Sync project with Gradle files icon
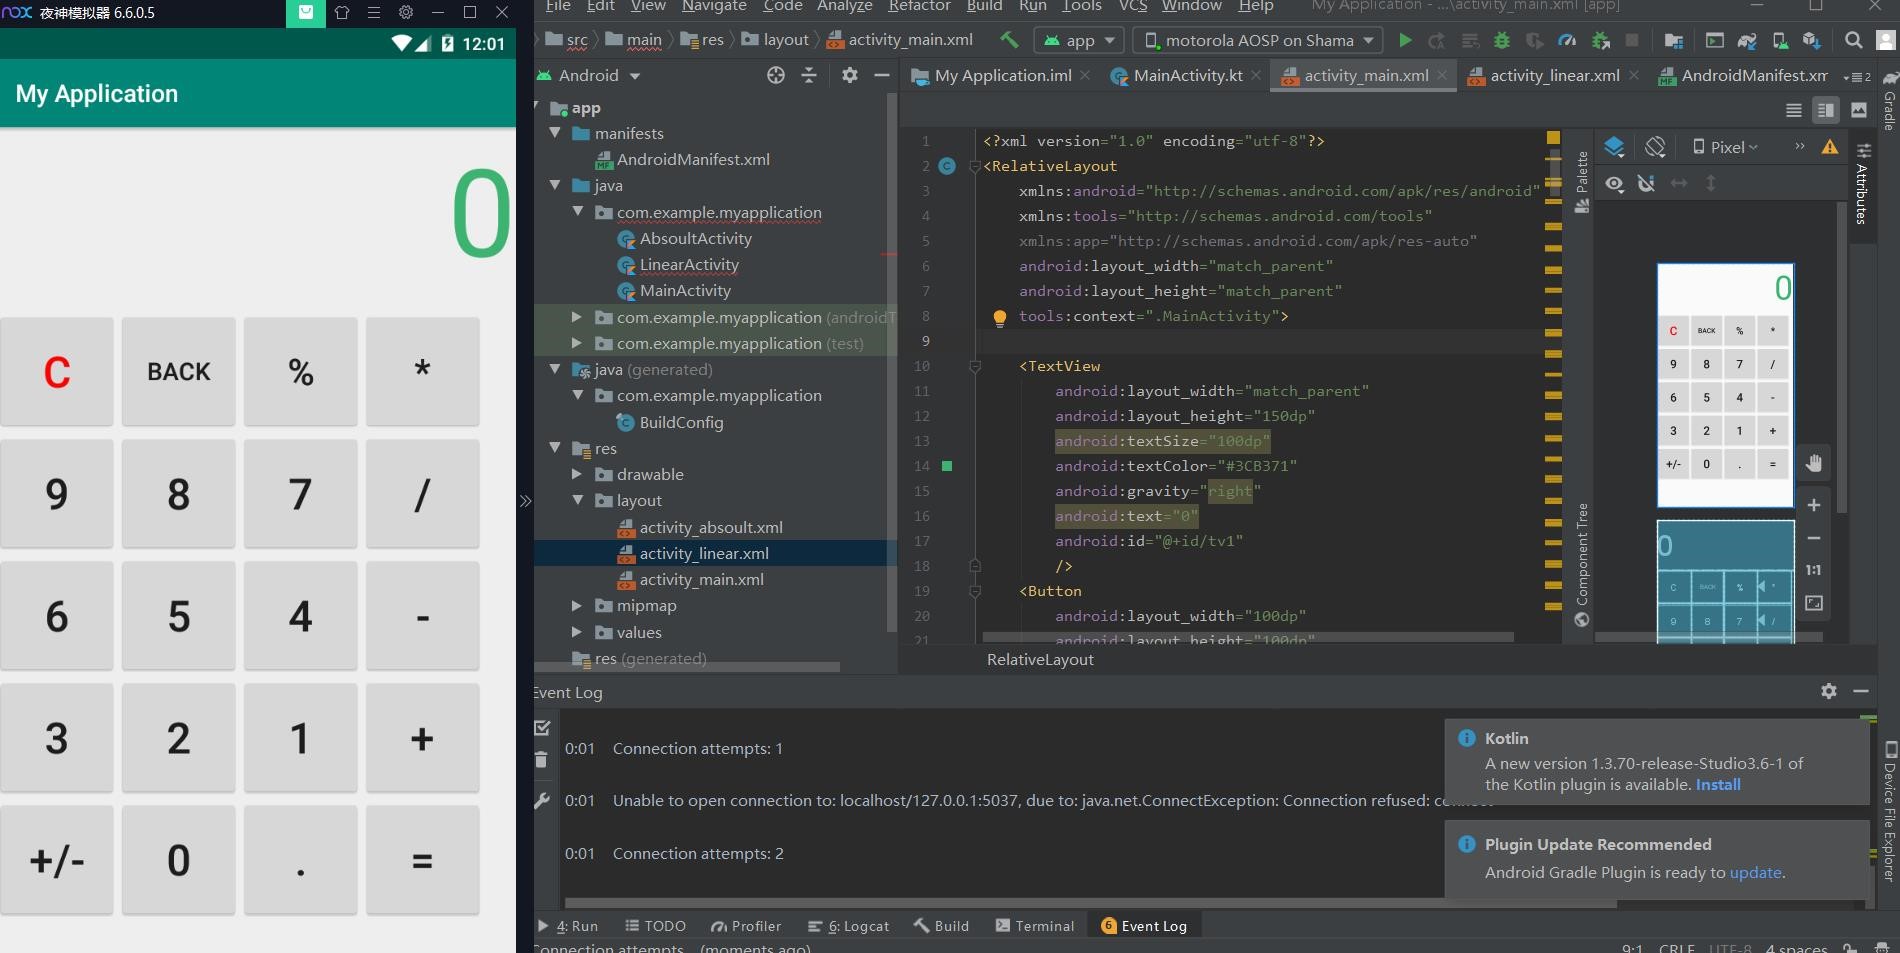1900x953 pixels. tap(1747, 40)
